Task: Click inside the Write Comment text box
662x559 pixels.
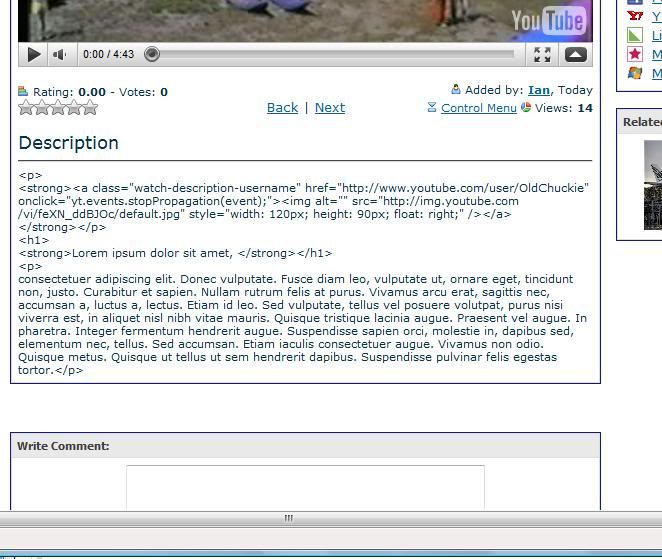Action: coord(305,488)
